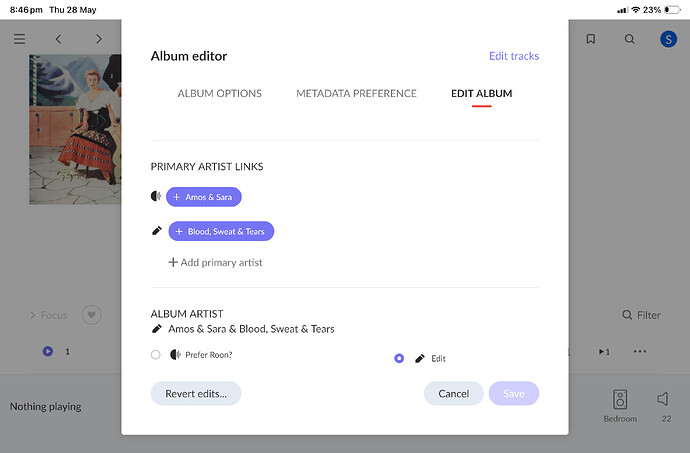This screenshot has height=453, width=690.
Task: Favorite album with heart icon
Action: (92, 315)
